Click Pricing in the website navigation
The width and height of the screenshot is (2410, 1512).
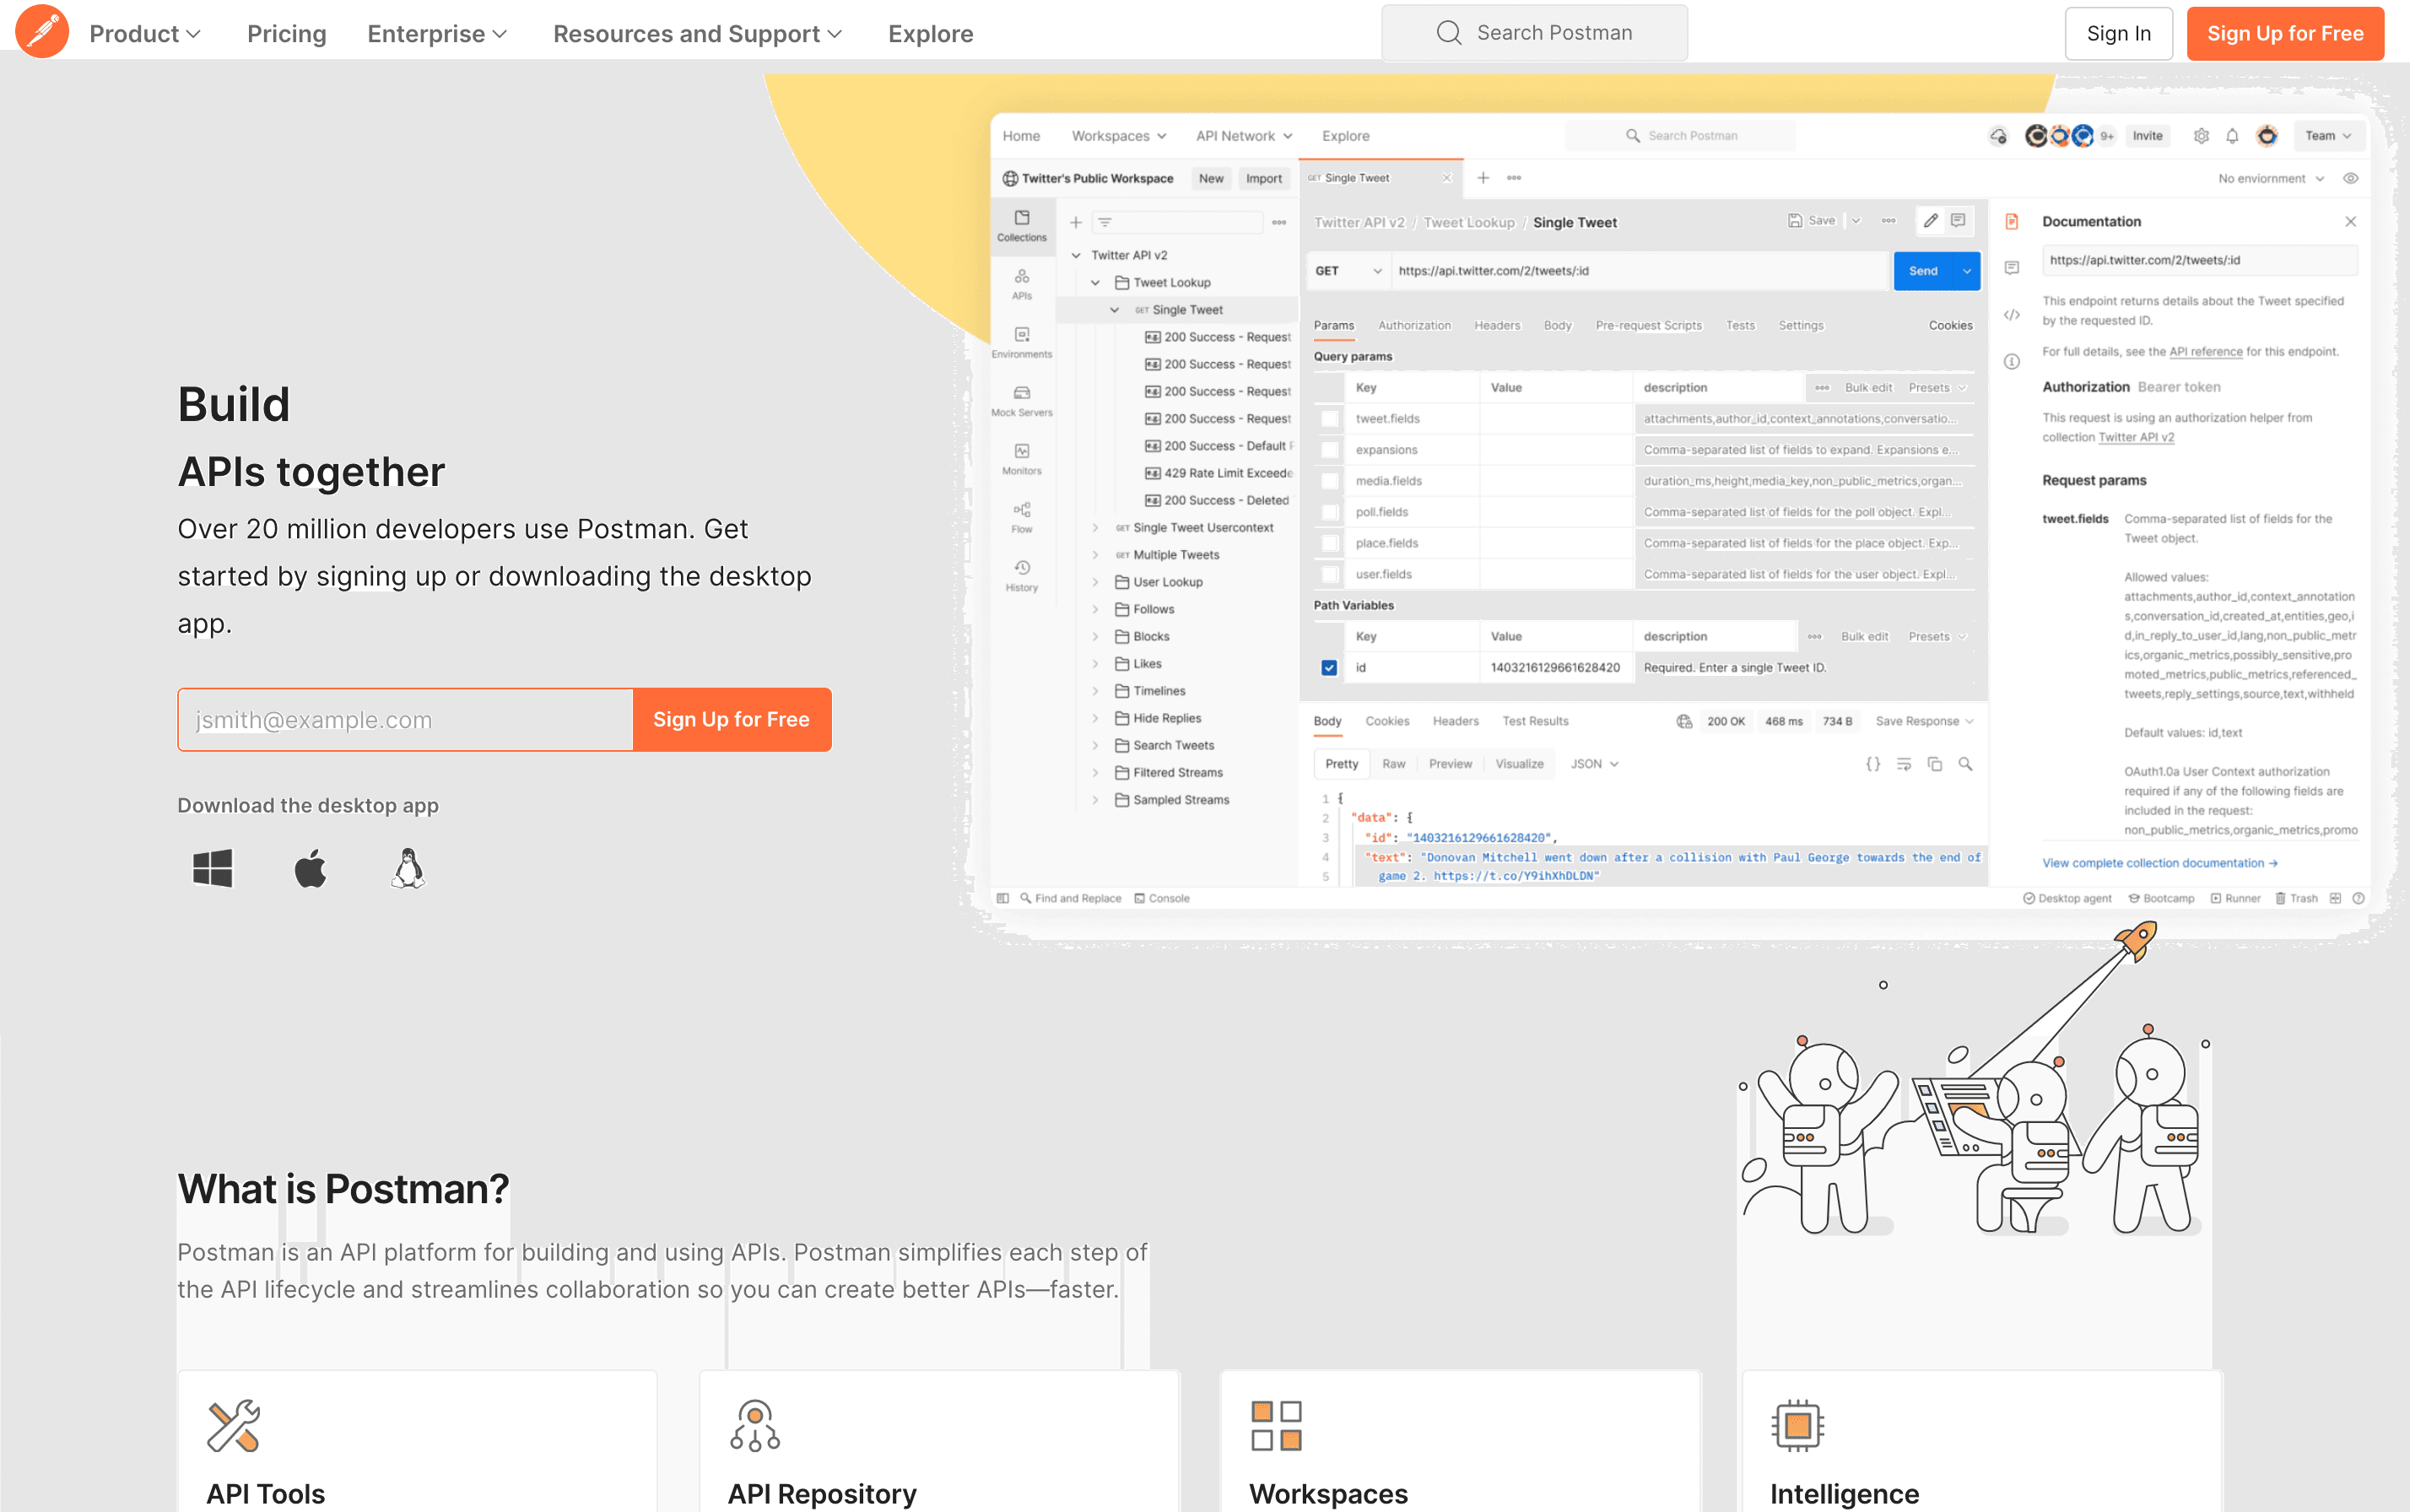pyautogui.click(x=287, y=33)
